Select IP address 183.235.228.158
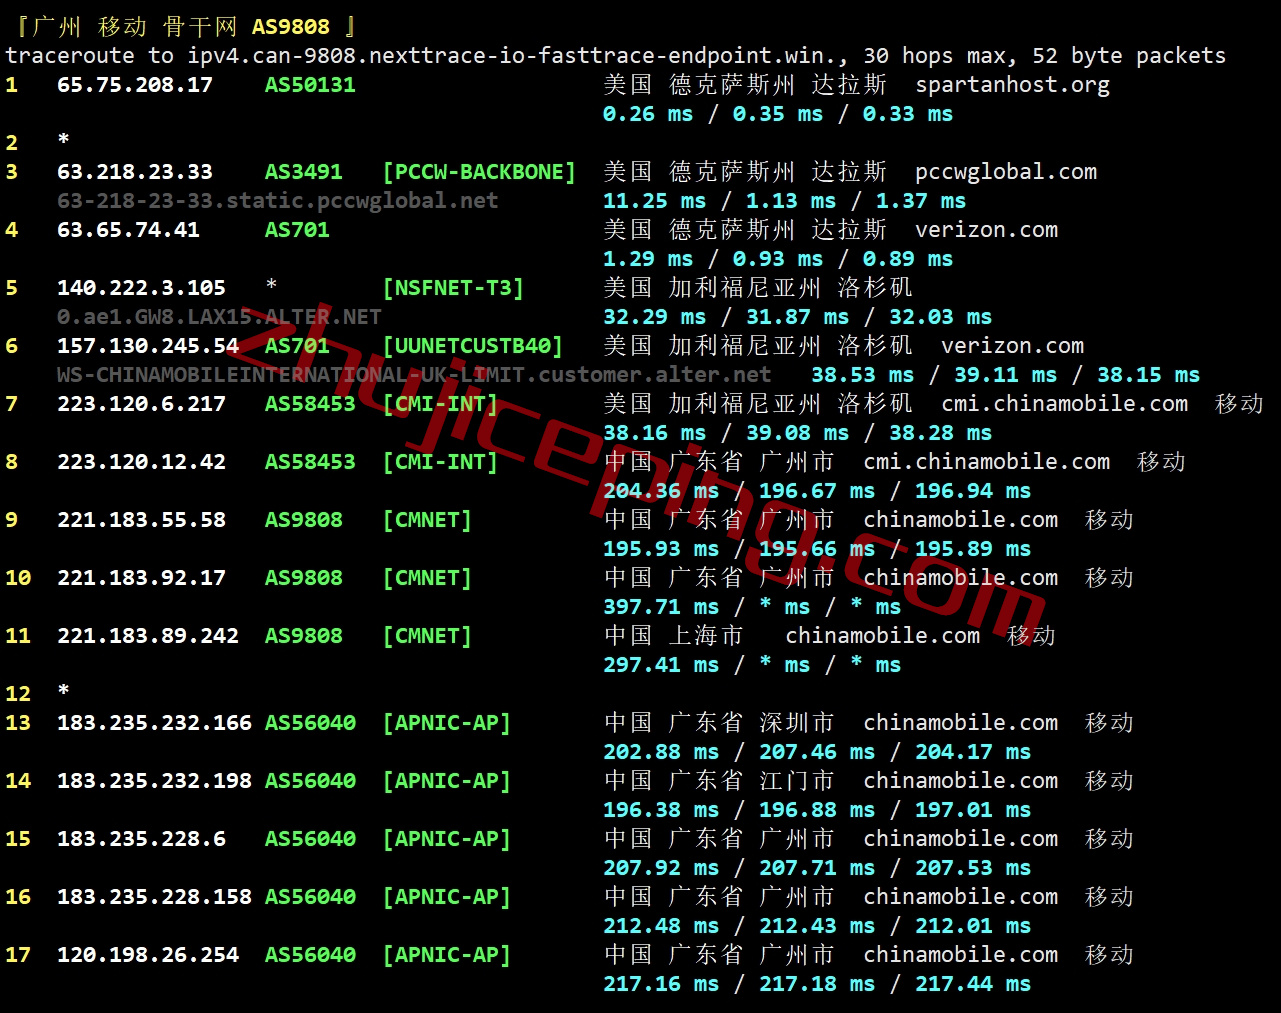Screen dimensions: 1281x1013 tap(154, 897)
